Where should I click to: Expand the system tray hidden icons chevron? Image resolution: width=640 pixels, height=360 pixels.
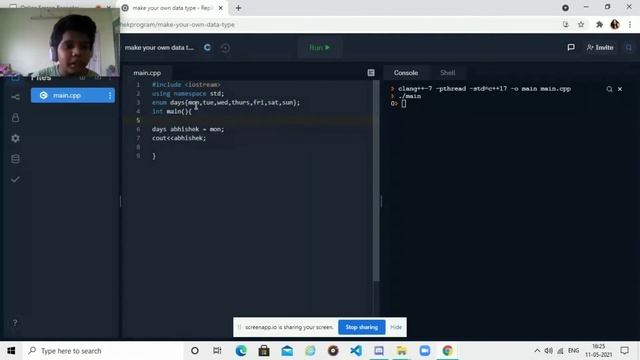[x=537, y=351]
